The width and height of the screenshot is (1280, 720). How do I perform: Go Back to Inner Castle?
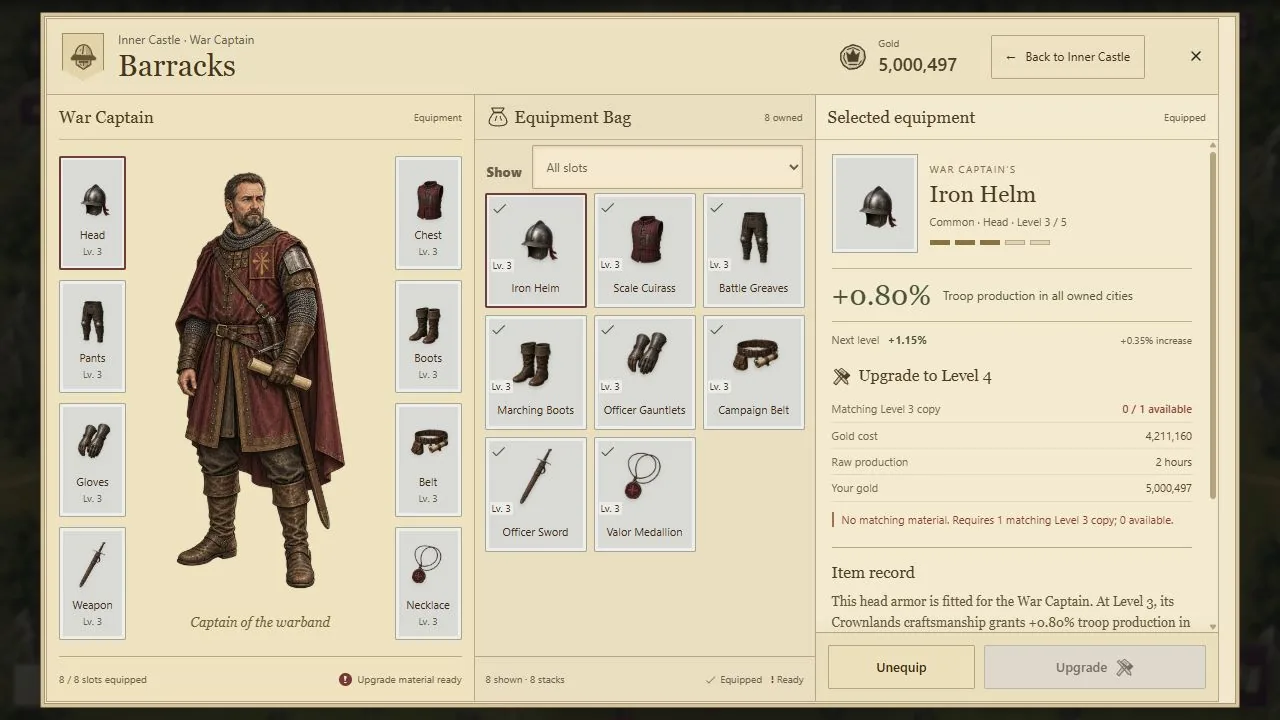(x=1068, y=57)
